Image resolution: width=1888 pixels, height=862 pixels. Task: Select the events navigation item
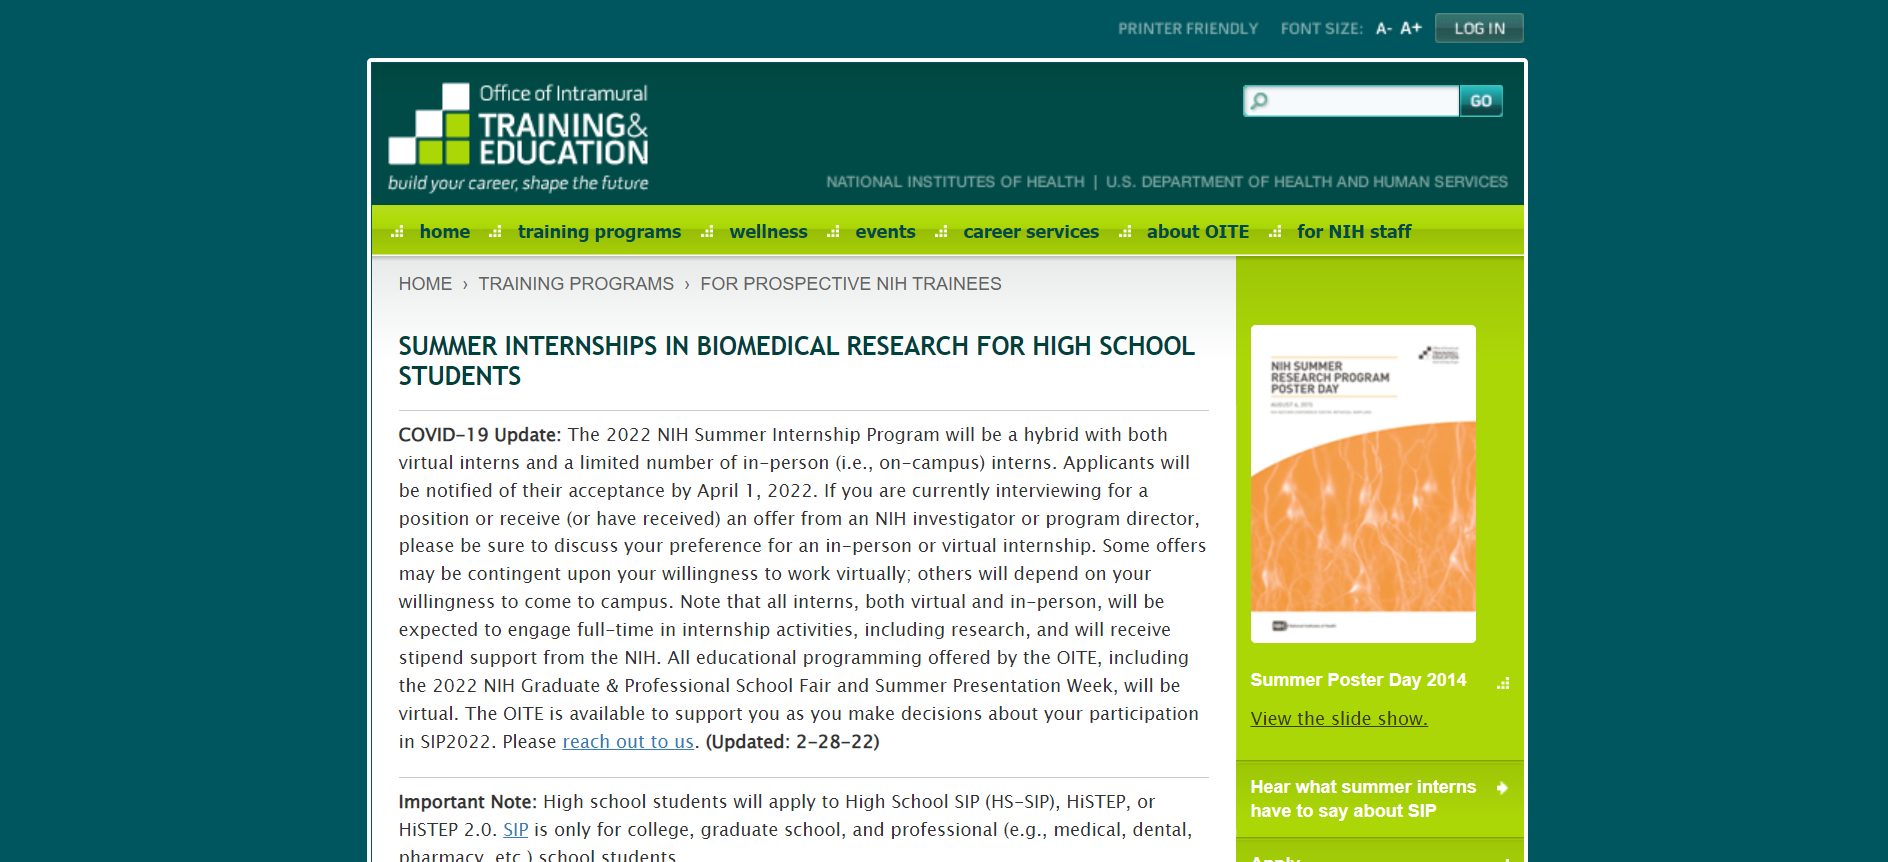click(884, 232)
